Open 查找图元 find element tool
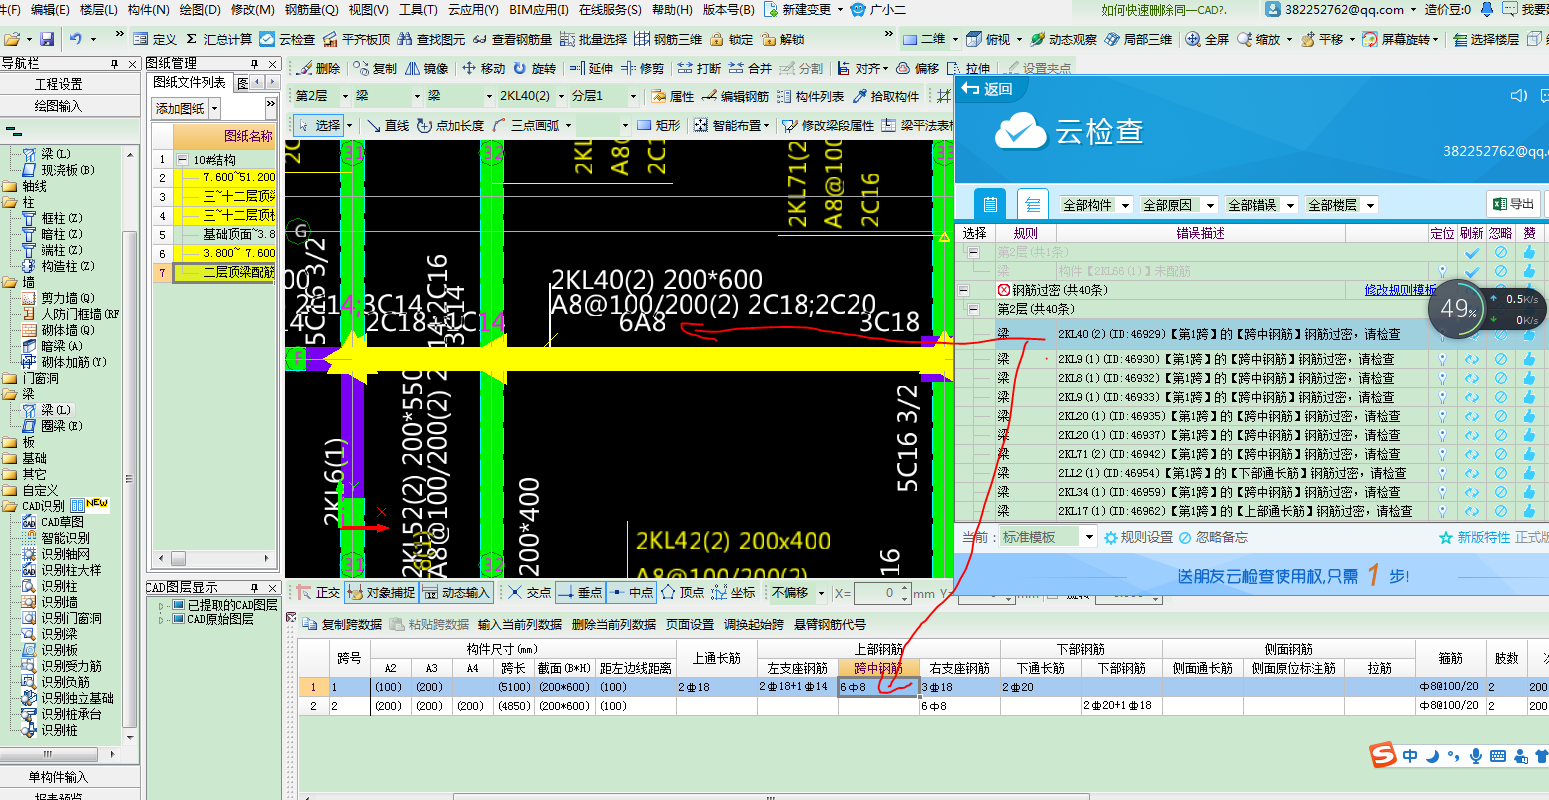 point(431,39)
